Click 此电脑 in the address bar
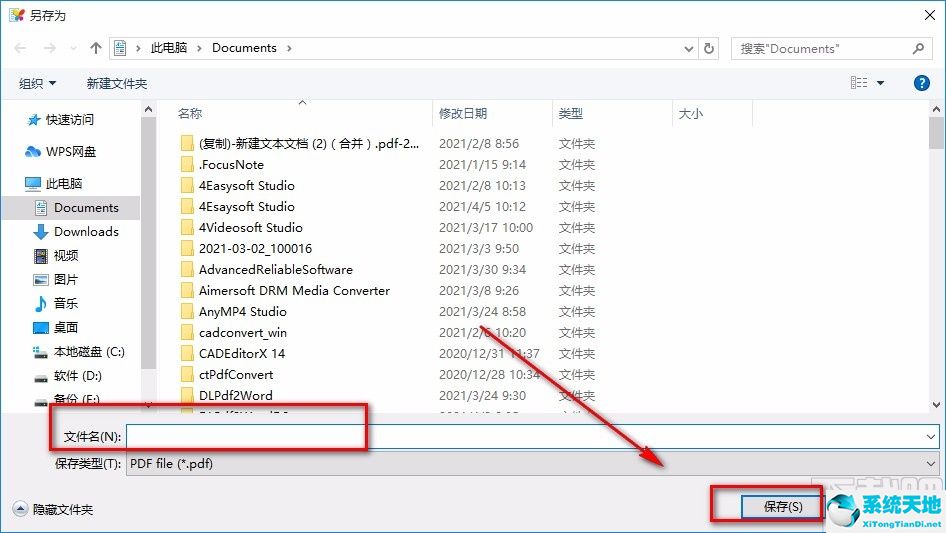Image resolution: width=946 pixels, height=533 pixels. [x=169, y=48]
